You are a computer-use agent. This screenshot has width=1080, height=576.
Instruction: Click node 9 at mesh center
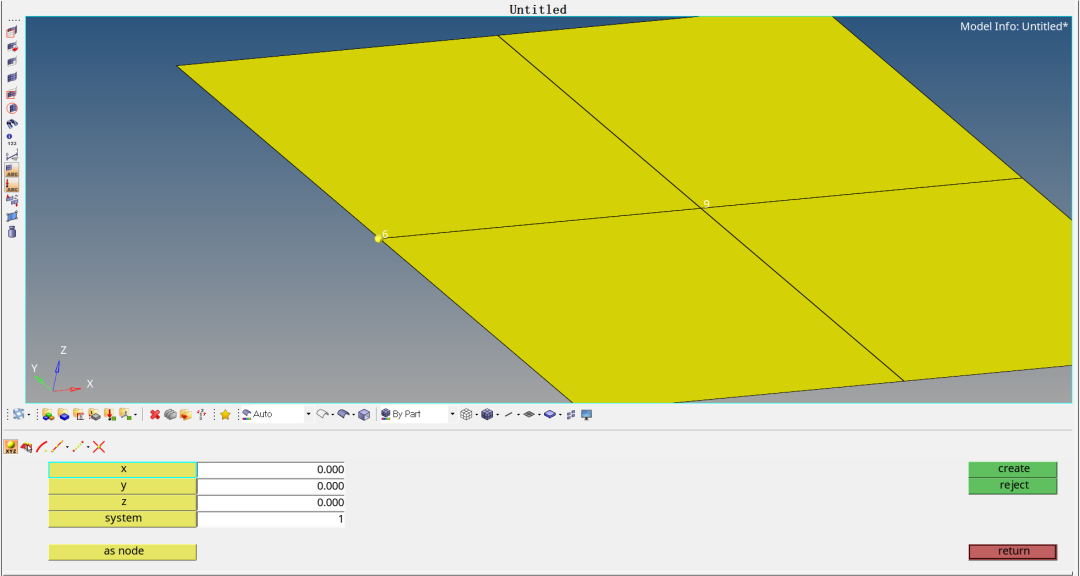702,208
